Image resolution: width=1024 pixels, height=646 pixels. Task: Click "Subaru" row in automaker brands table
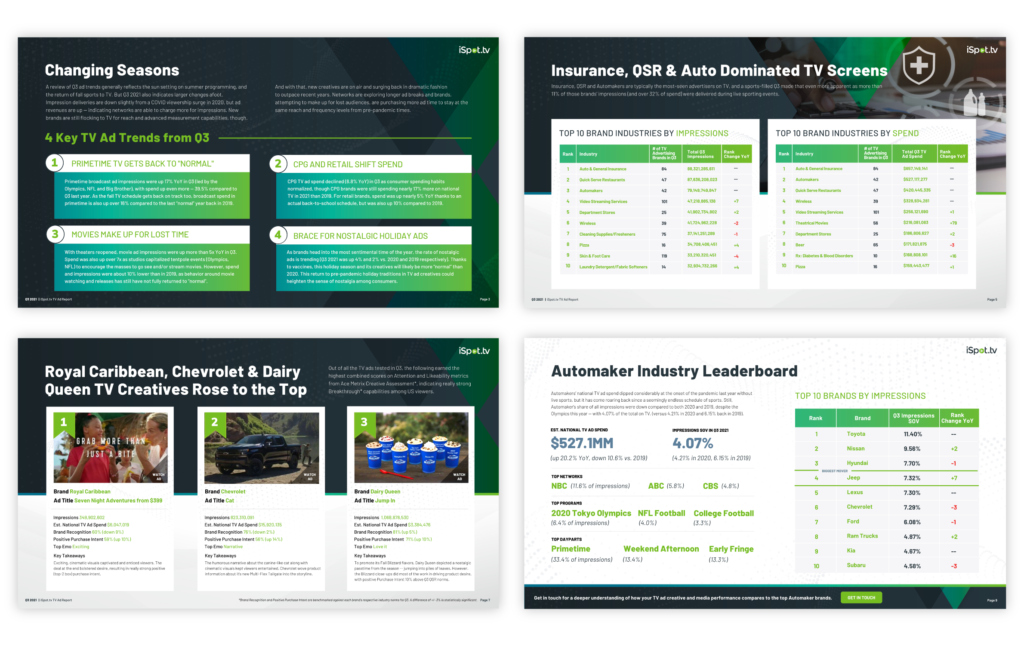point(886,566)
